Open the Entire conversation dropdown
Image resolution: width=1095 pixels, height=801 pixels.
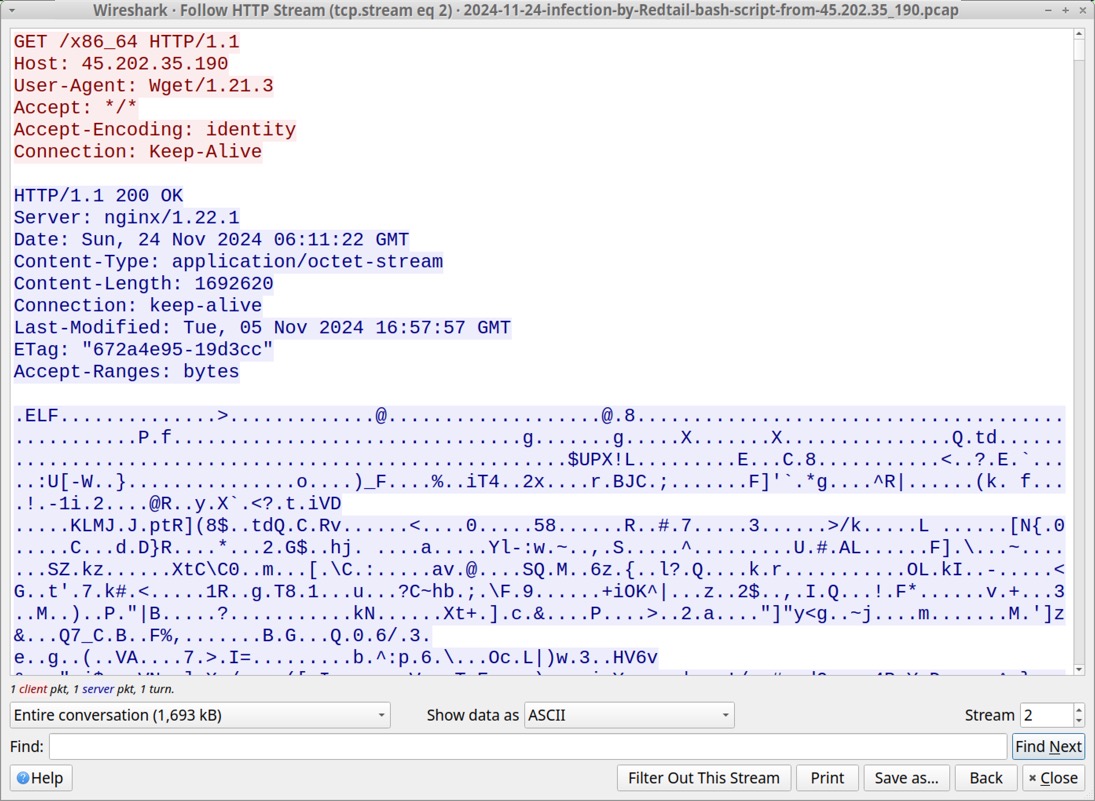click(200, 715)
